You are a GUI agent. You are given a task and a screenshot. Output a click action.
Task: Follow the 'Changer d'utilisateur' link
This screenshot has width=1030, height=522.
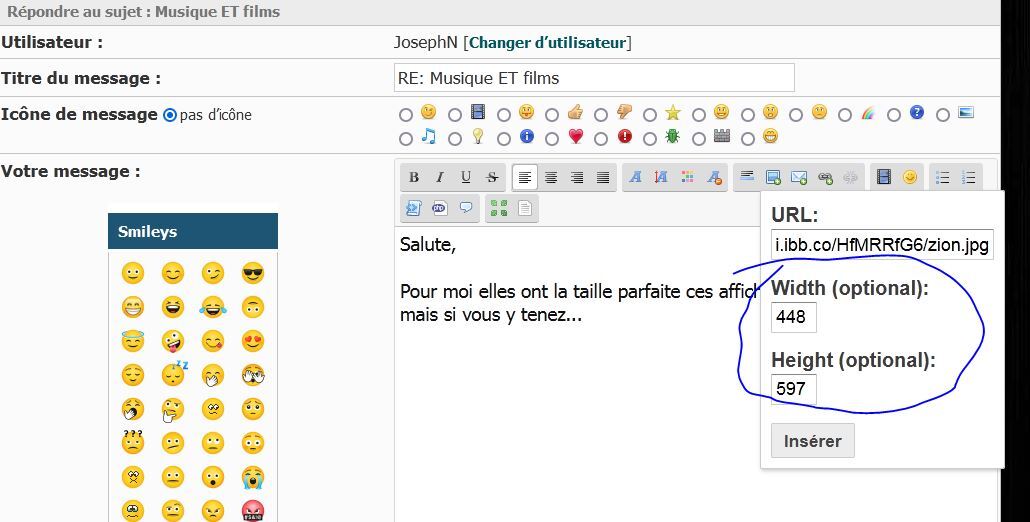click(547, 43)
